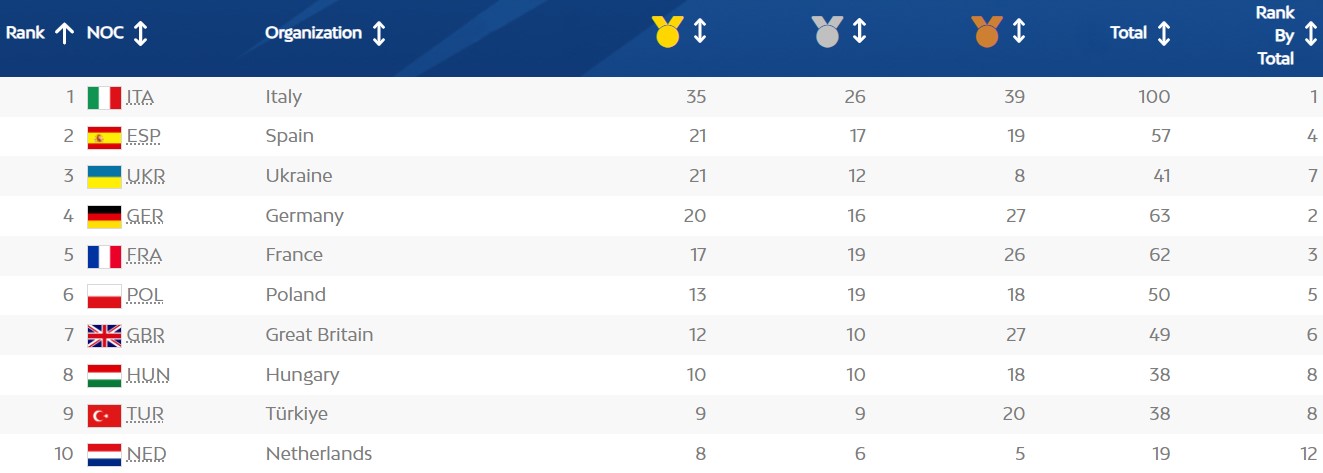Click the bronze medal icon in header
The height and width of the screenshot is (473, 1323).
click(986, 32)
